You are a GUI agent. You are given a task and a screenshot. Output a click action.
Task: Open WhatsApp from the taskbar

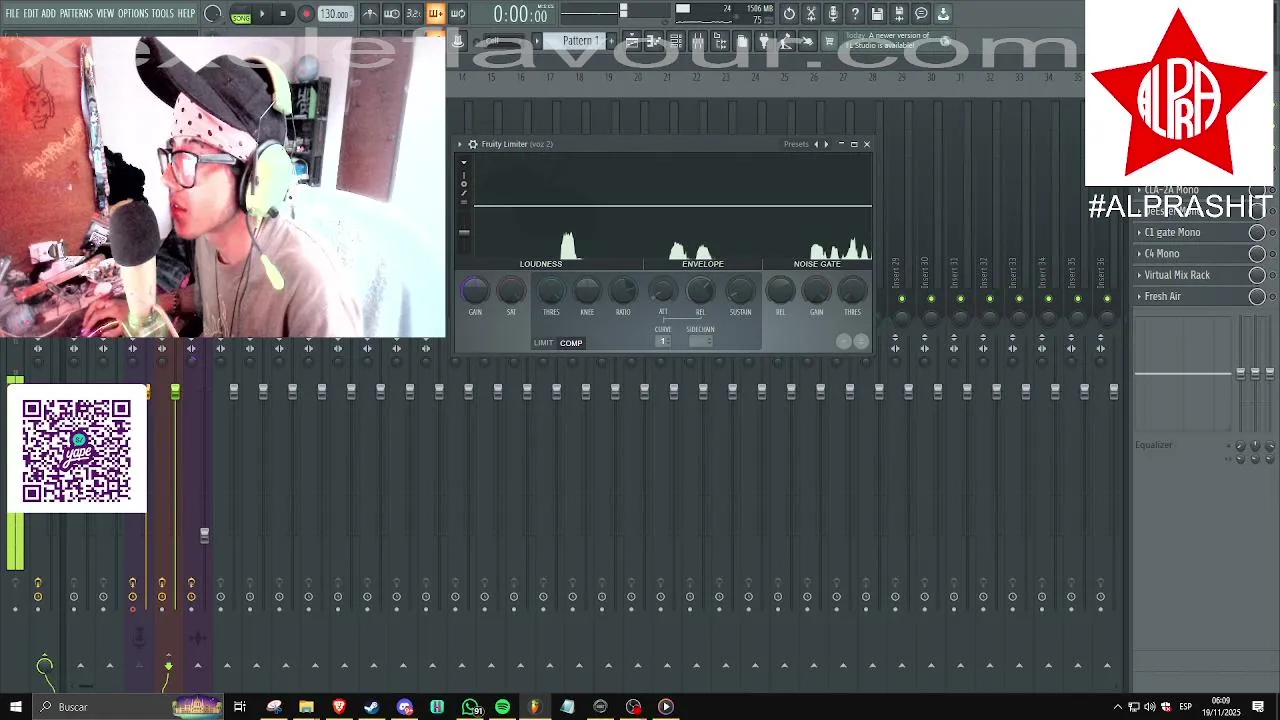click(470, 707)
